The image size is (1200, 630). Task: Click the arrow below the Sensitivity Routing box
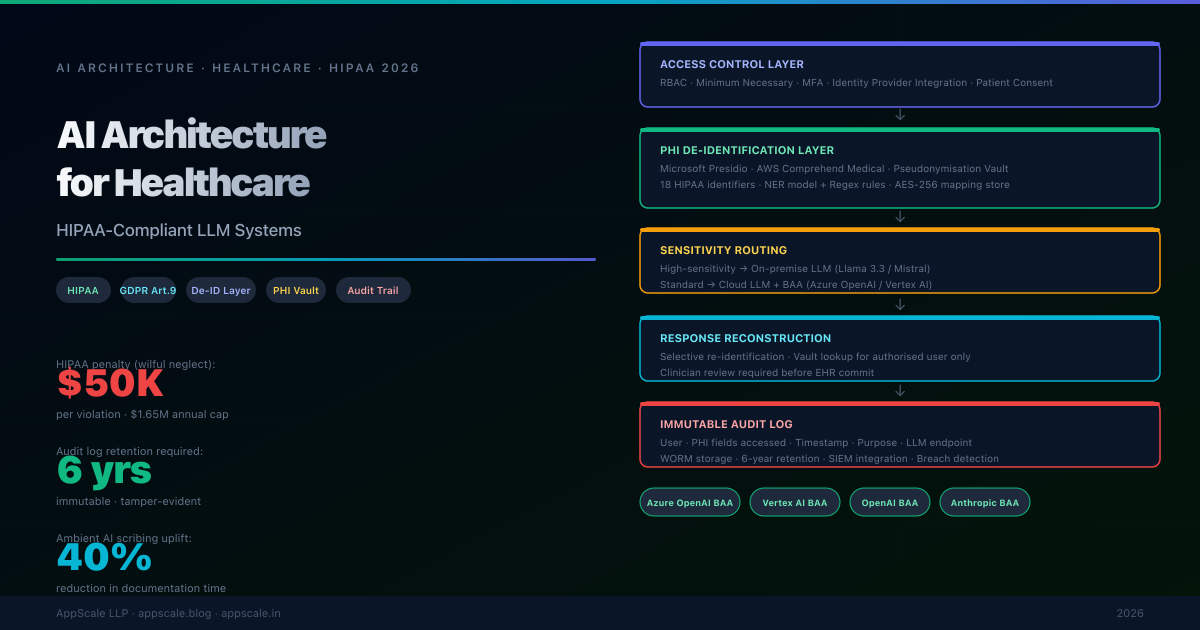coord(900,304)
